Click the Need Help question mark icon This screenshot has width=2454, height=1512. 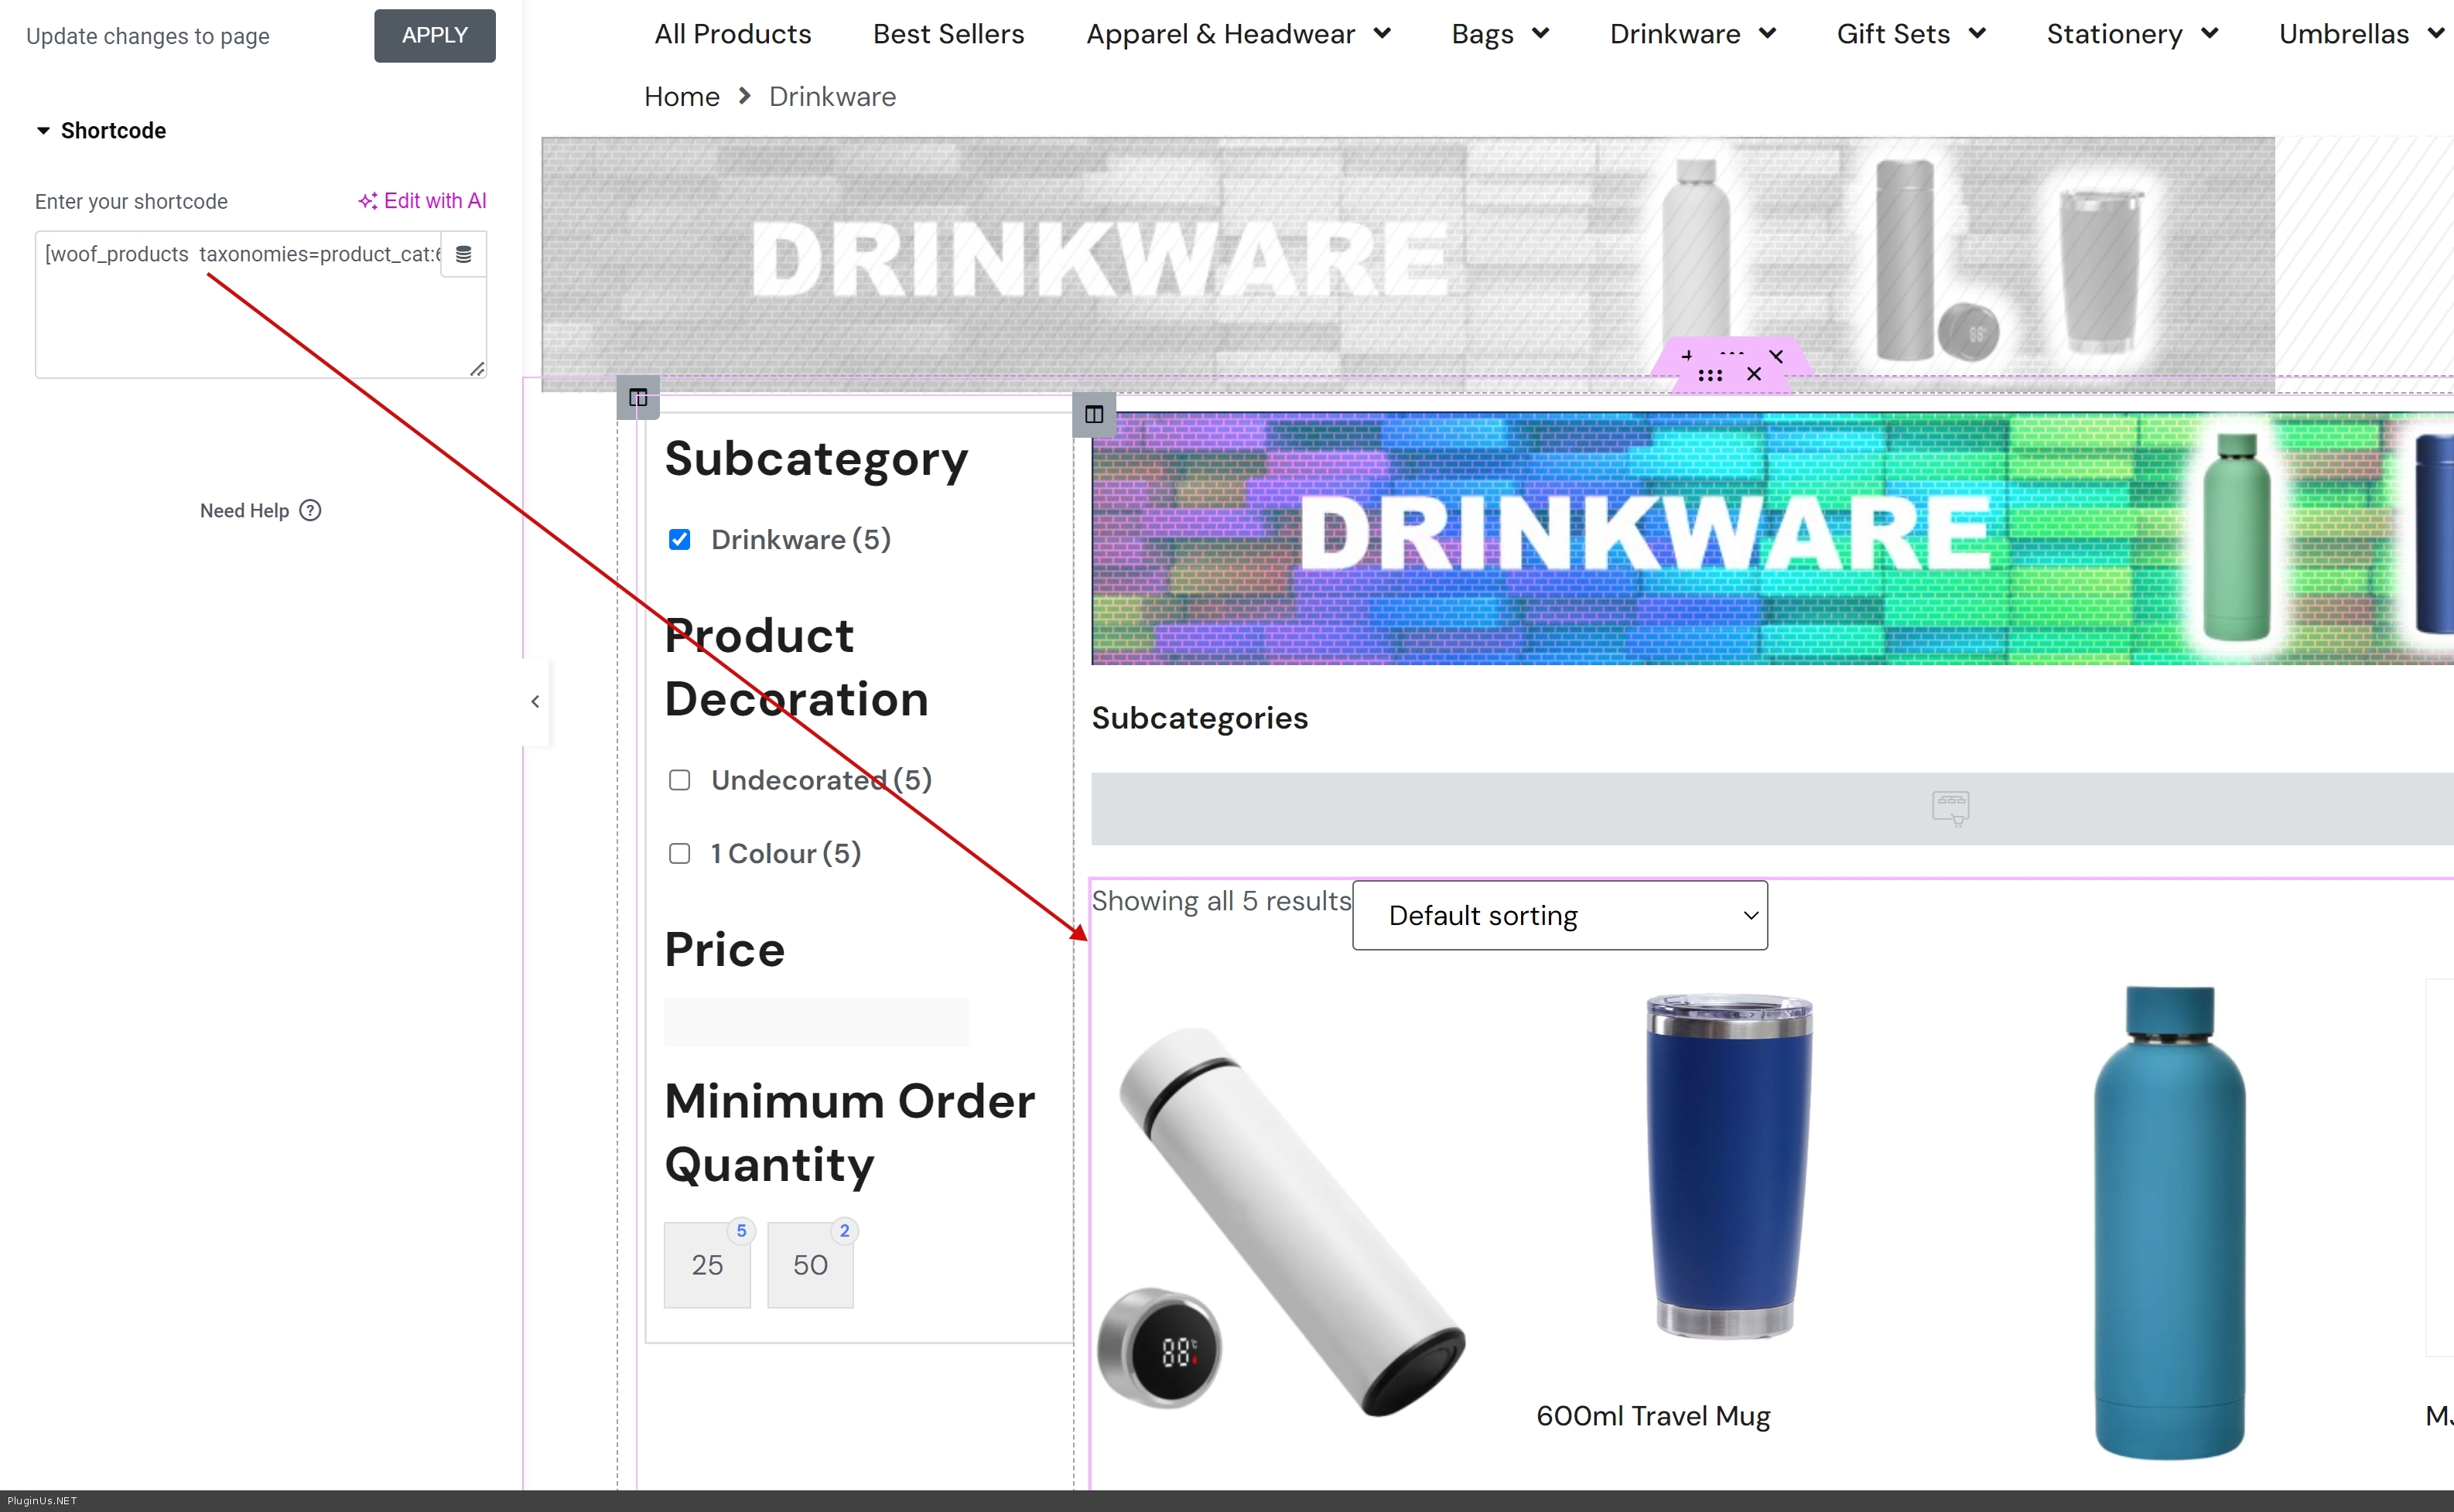tap(311, 511)
